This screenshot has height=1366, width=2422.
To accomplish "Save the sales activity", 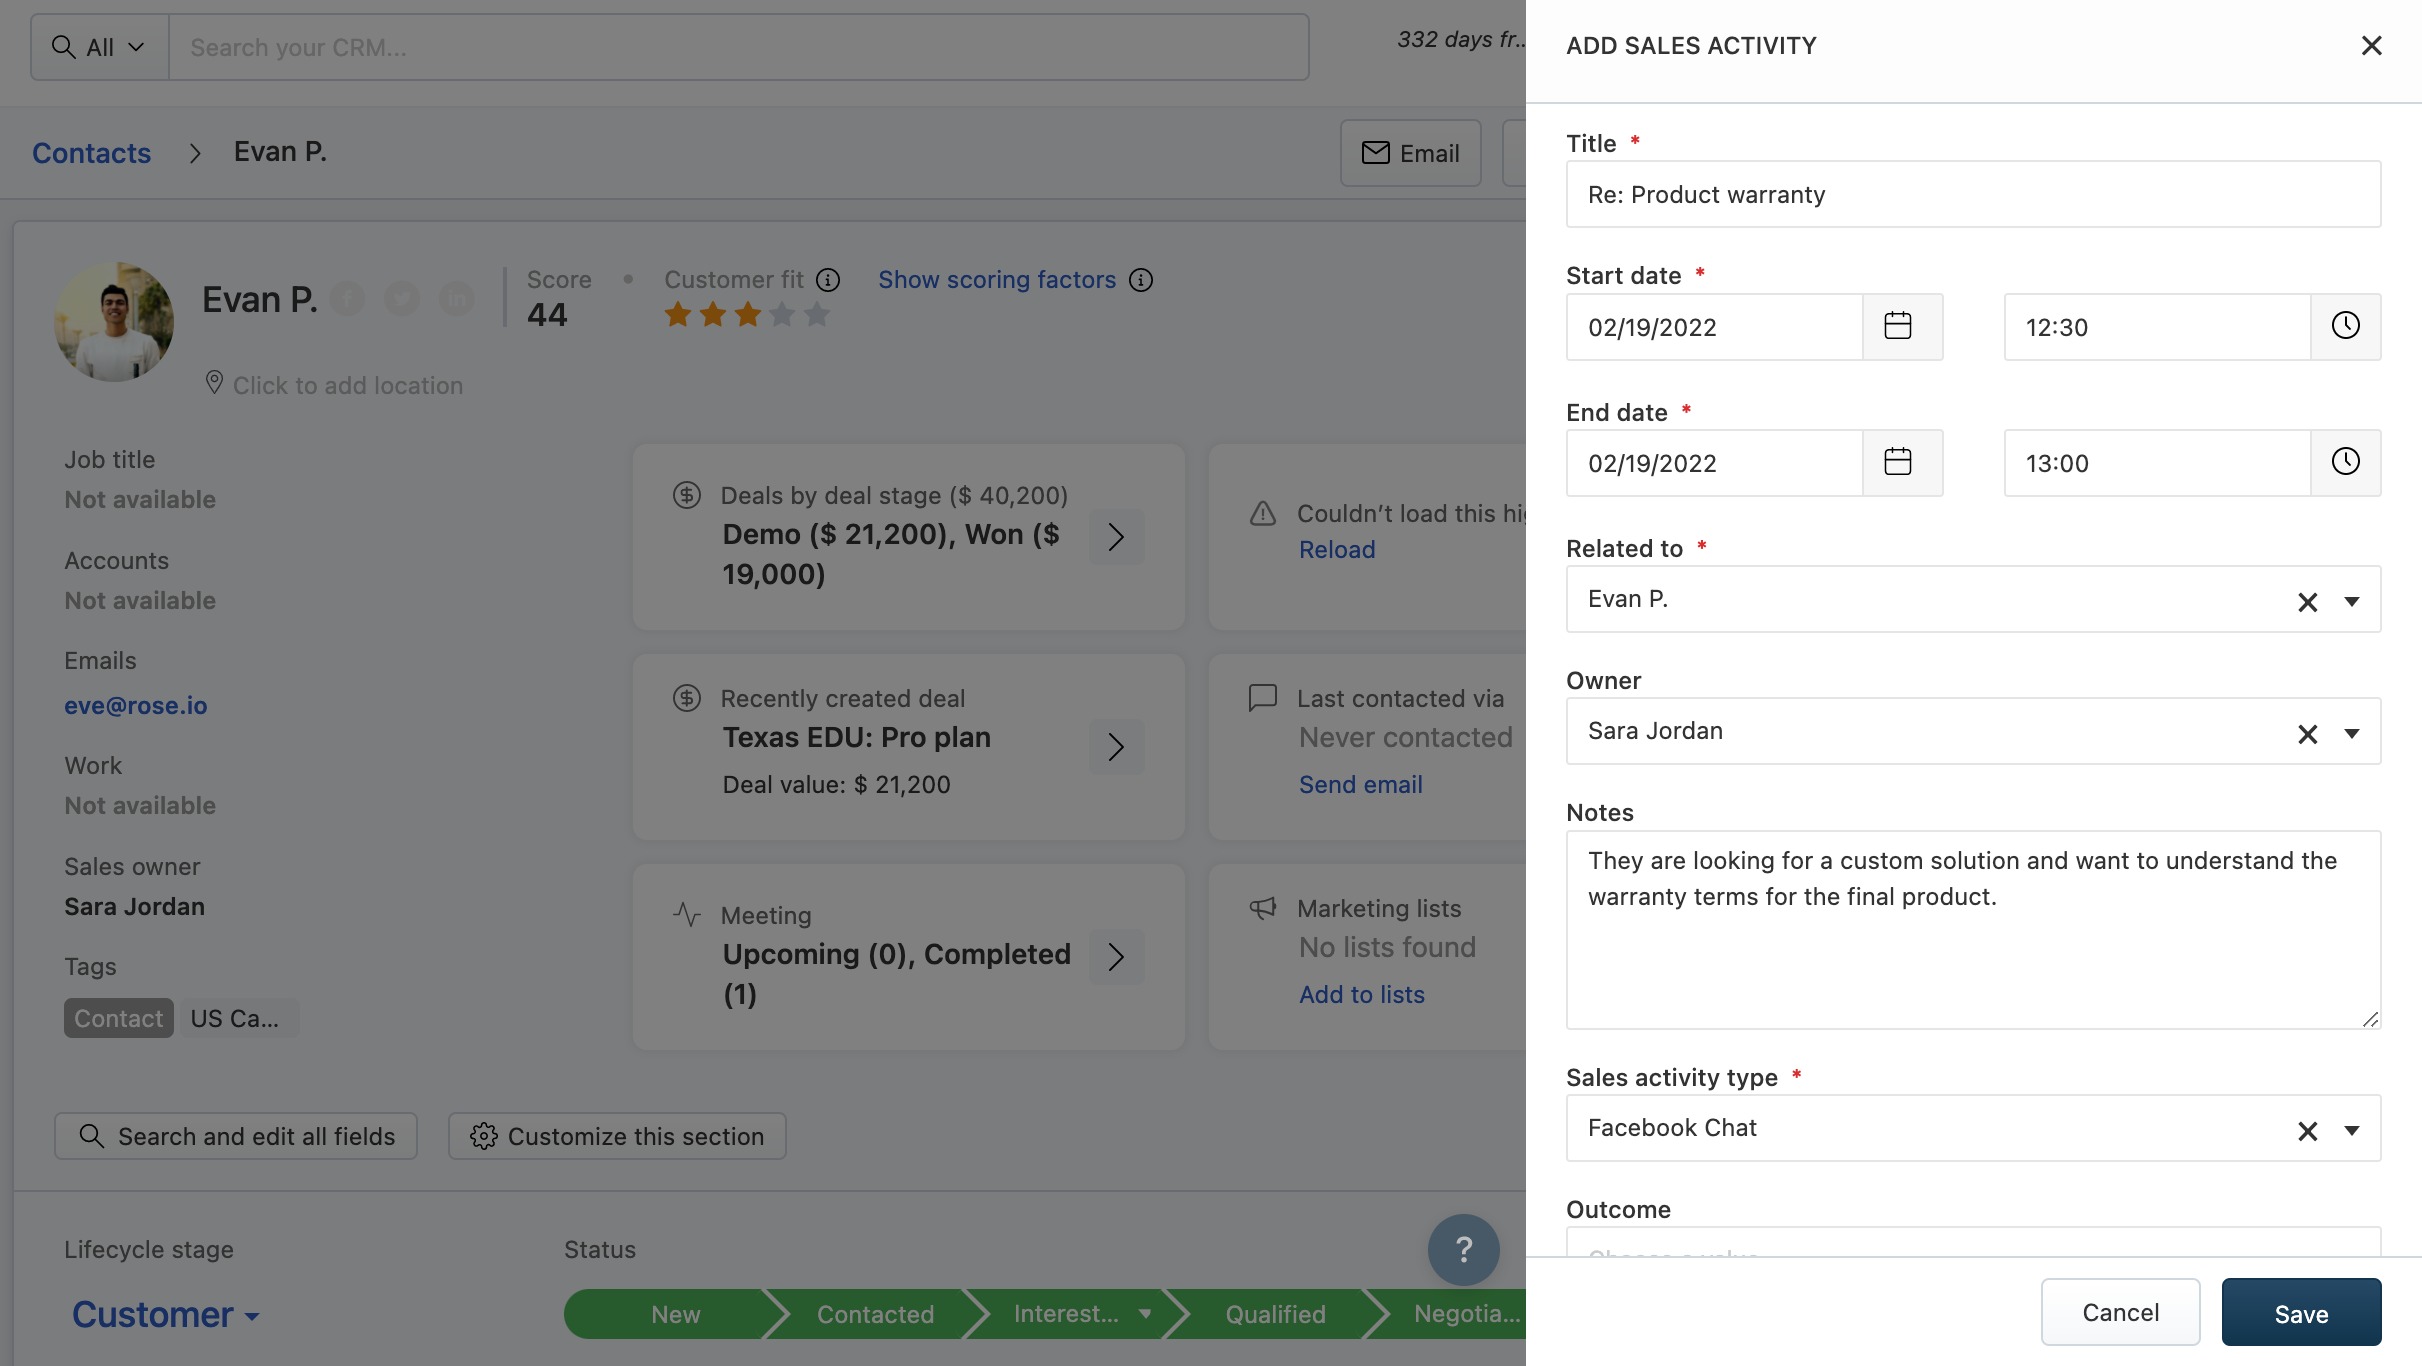I will click(x=2301, y=1312).
